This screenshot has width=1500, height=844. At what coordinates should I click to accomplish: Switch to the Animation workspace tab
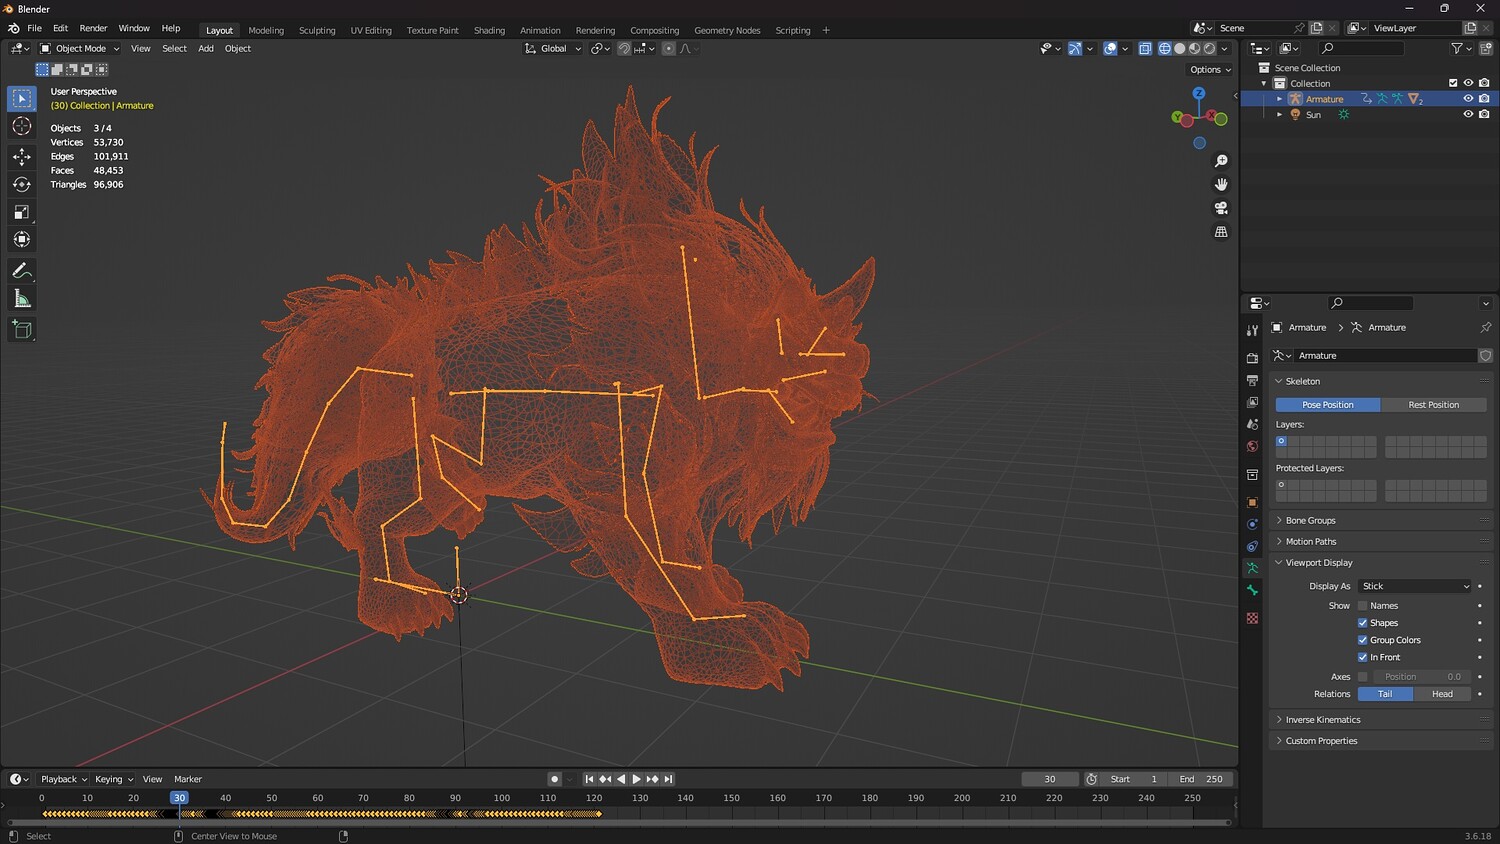(x=540, y=30)
